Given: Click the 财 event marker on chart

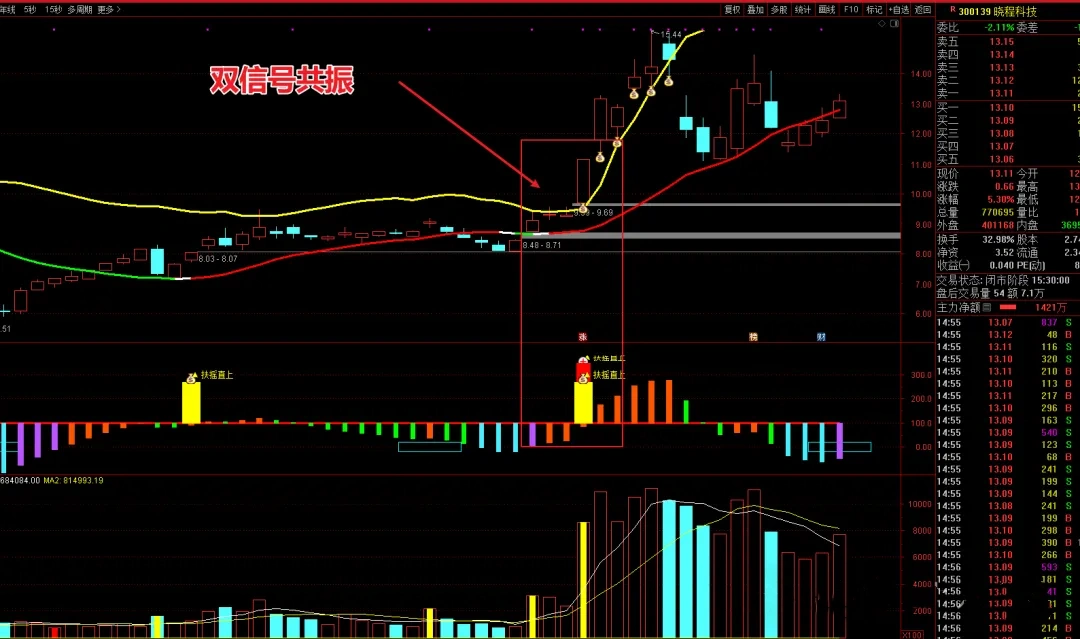Looking at the screenshot, I should 821,337.
